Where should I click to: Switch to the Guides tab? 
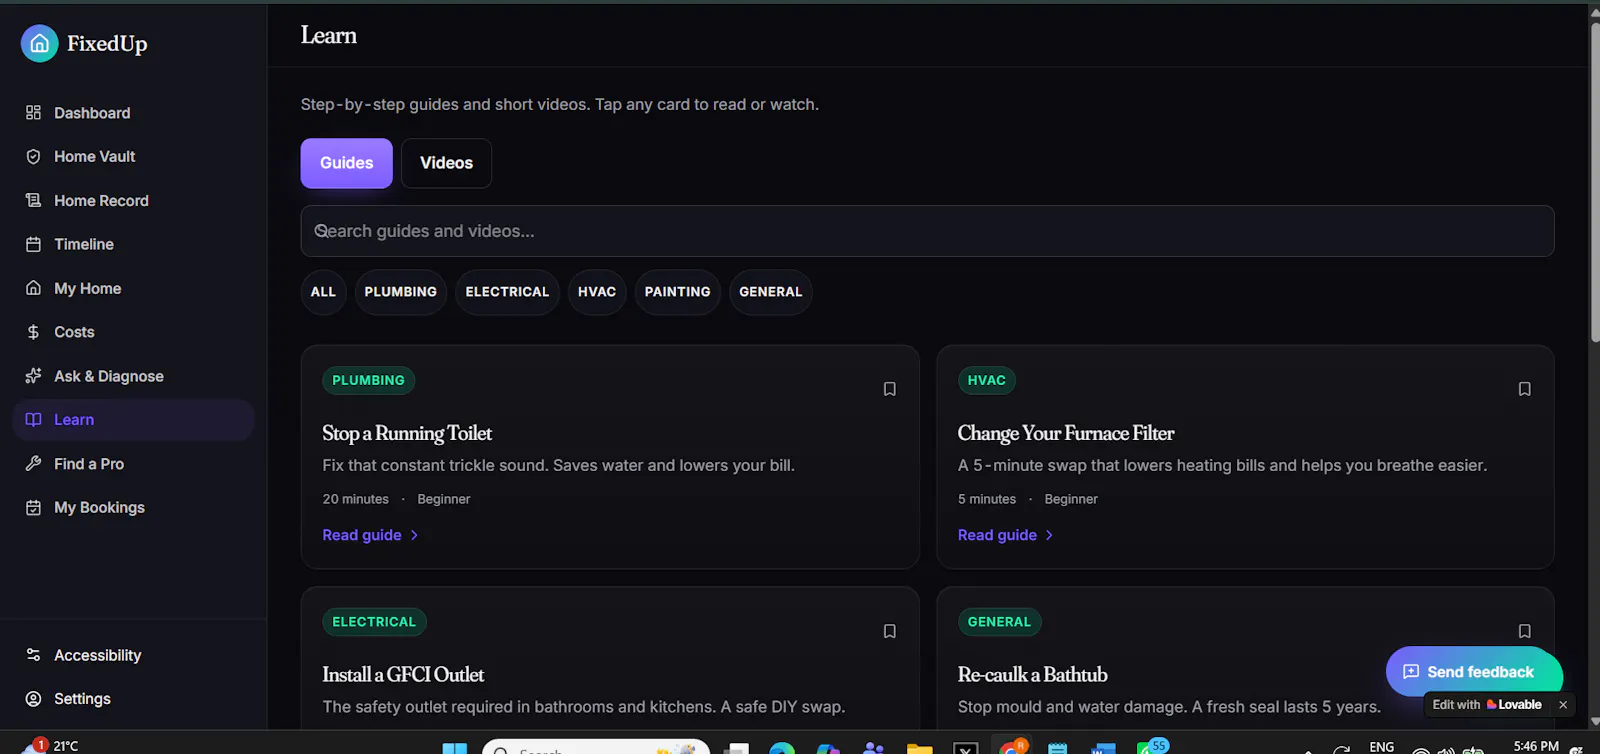(346, 163)
